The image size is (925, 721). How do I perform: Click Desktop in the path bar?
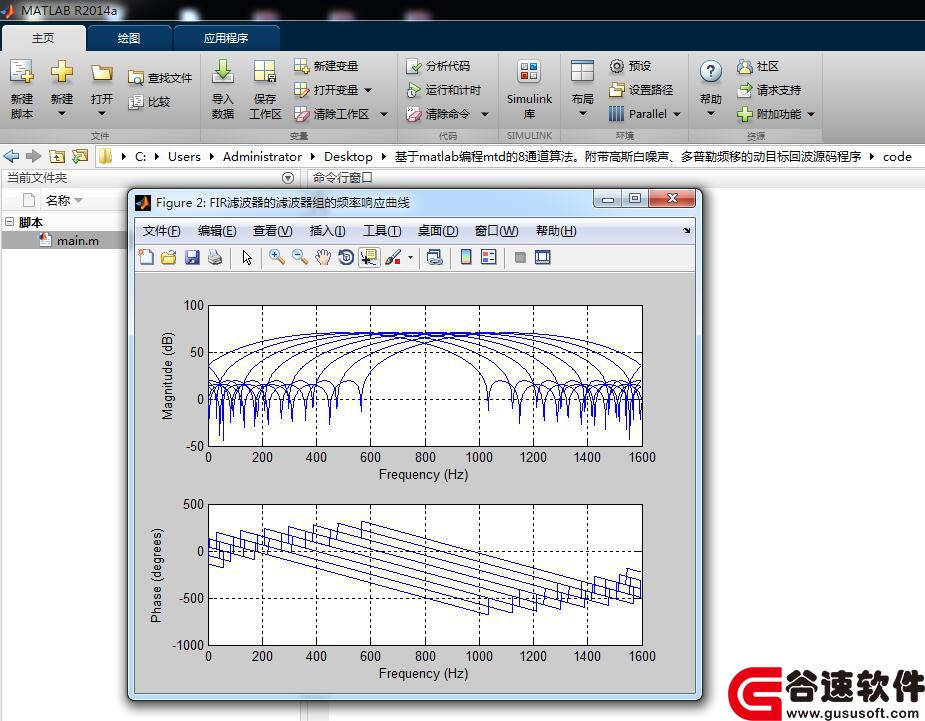[x=348, y=157]
